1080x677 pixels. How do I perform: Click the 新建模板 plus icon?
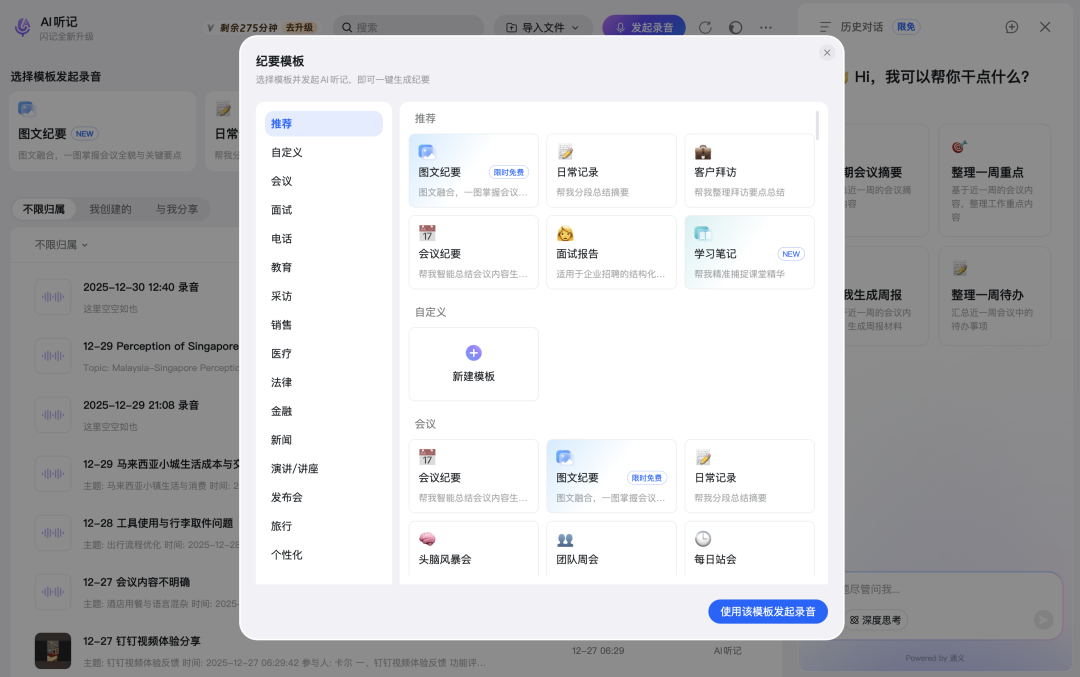point(473,352)
